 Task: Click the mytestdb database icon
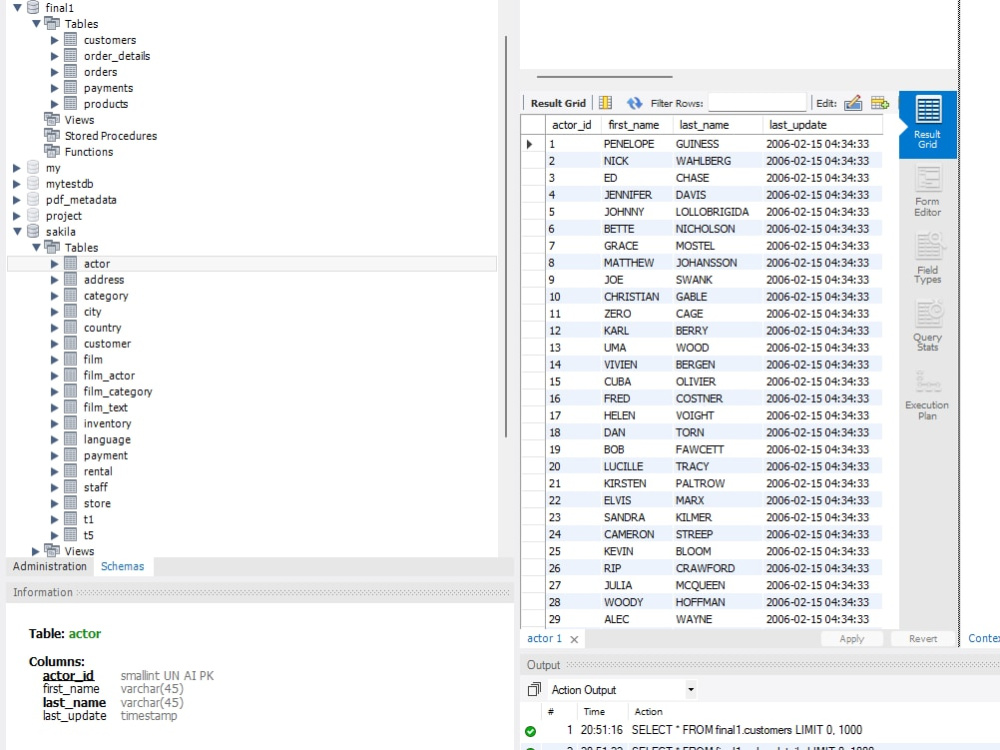33,184
